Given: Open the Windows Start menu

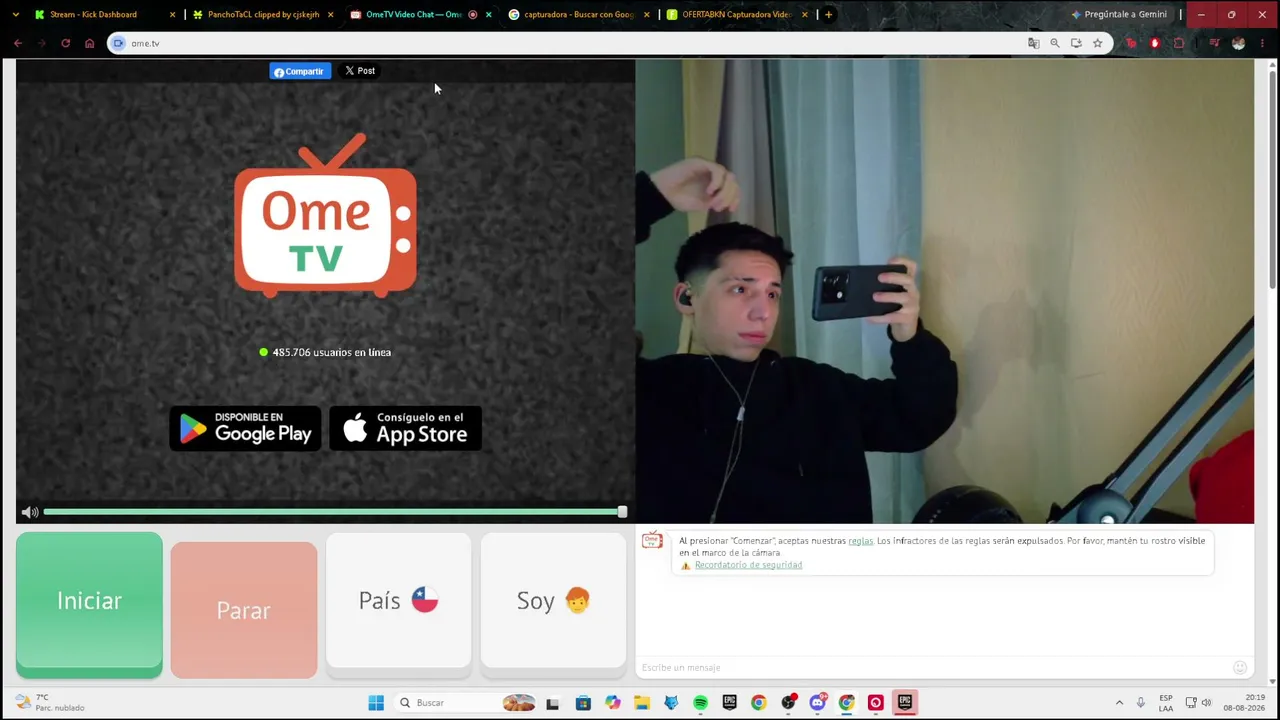Looking at the screenshot, I should click(376, 703).
